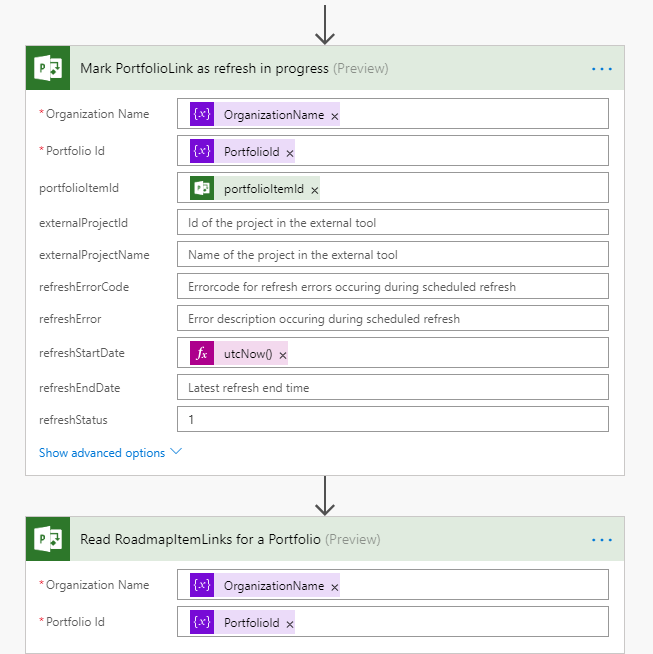653x654 pixels.
Task: Click the externalProjectName input field
Action: 392,255
